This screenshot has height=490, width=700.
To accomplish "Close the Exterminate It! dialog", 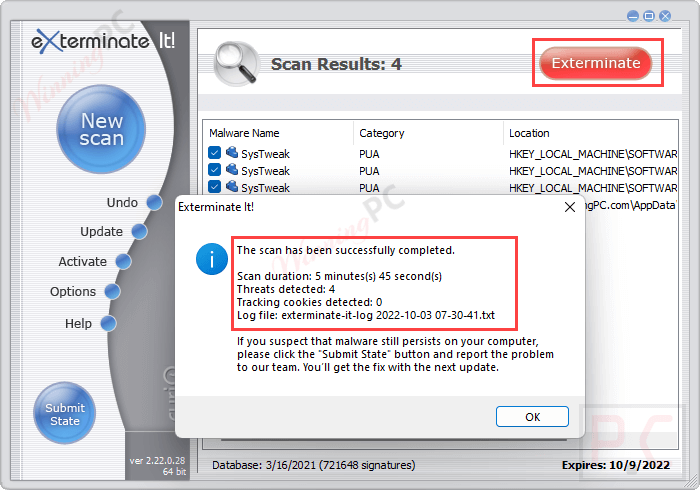I will point(570,207).
